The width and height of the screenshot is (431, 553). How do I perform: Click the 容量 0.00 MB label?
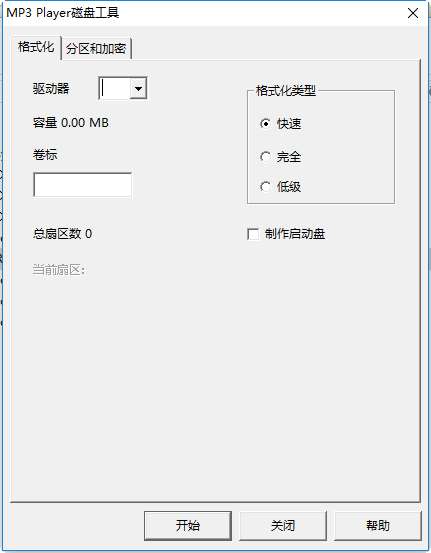click(71, 123)
